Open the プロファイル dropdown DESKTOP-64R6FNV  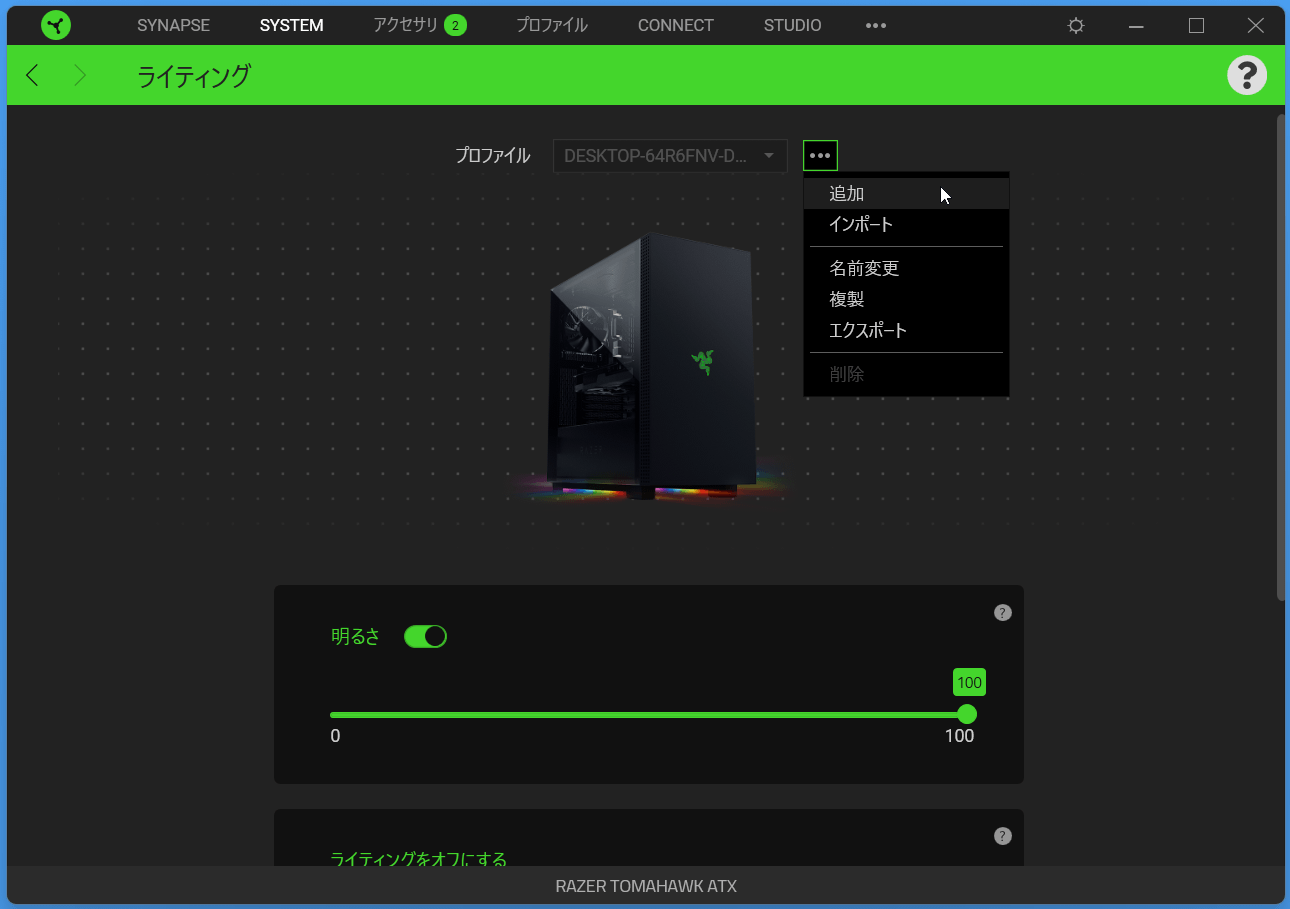coord(670,156)
